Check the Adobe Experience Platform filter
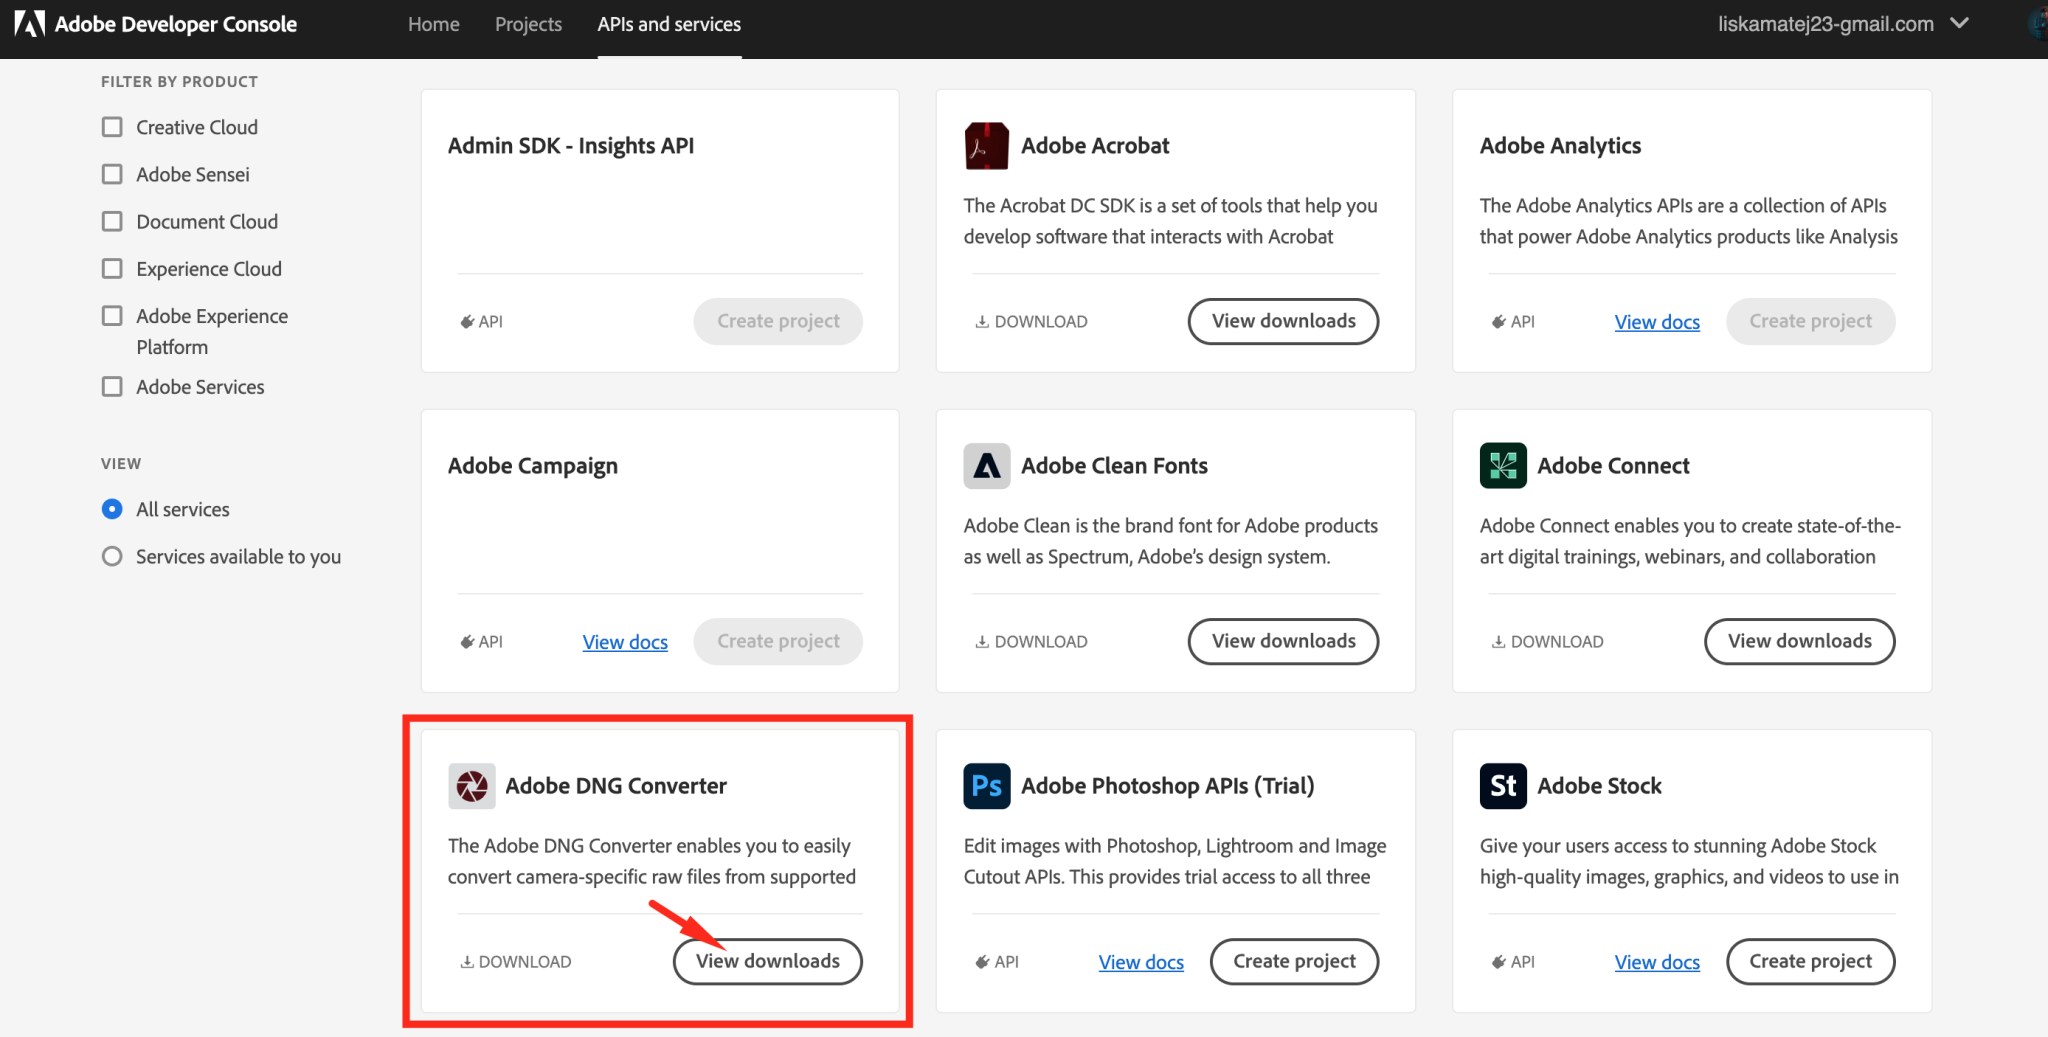Viewport: 2048px width, 1037px height. click(x=112, y=315)
